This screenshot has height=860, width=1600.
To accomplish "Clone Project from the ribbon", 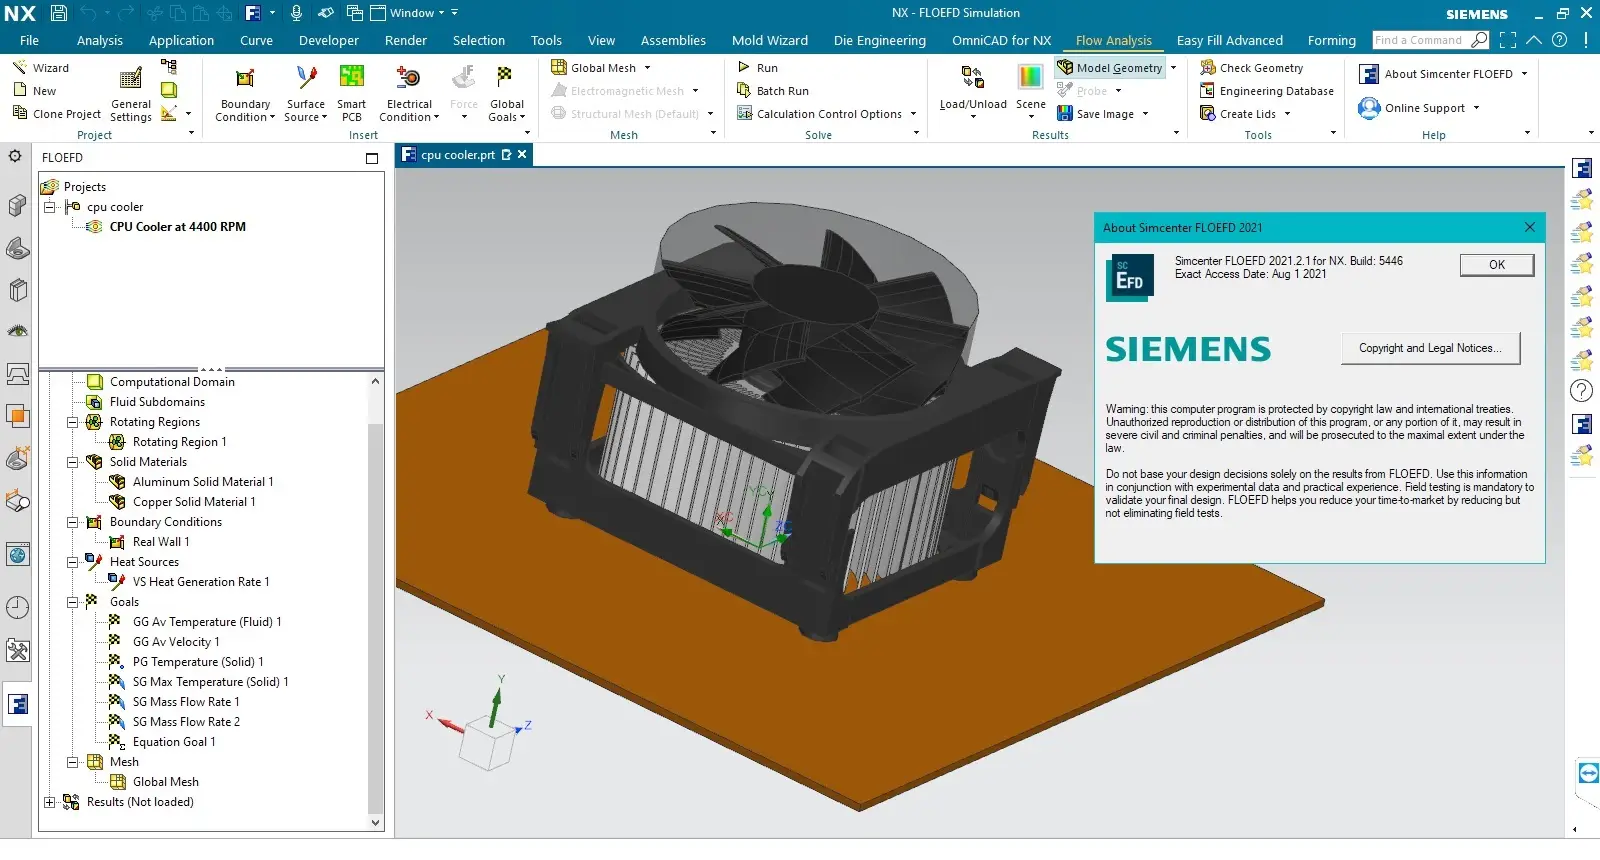I will [57, 114].
